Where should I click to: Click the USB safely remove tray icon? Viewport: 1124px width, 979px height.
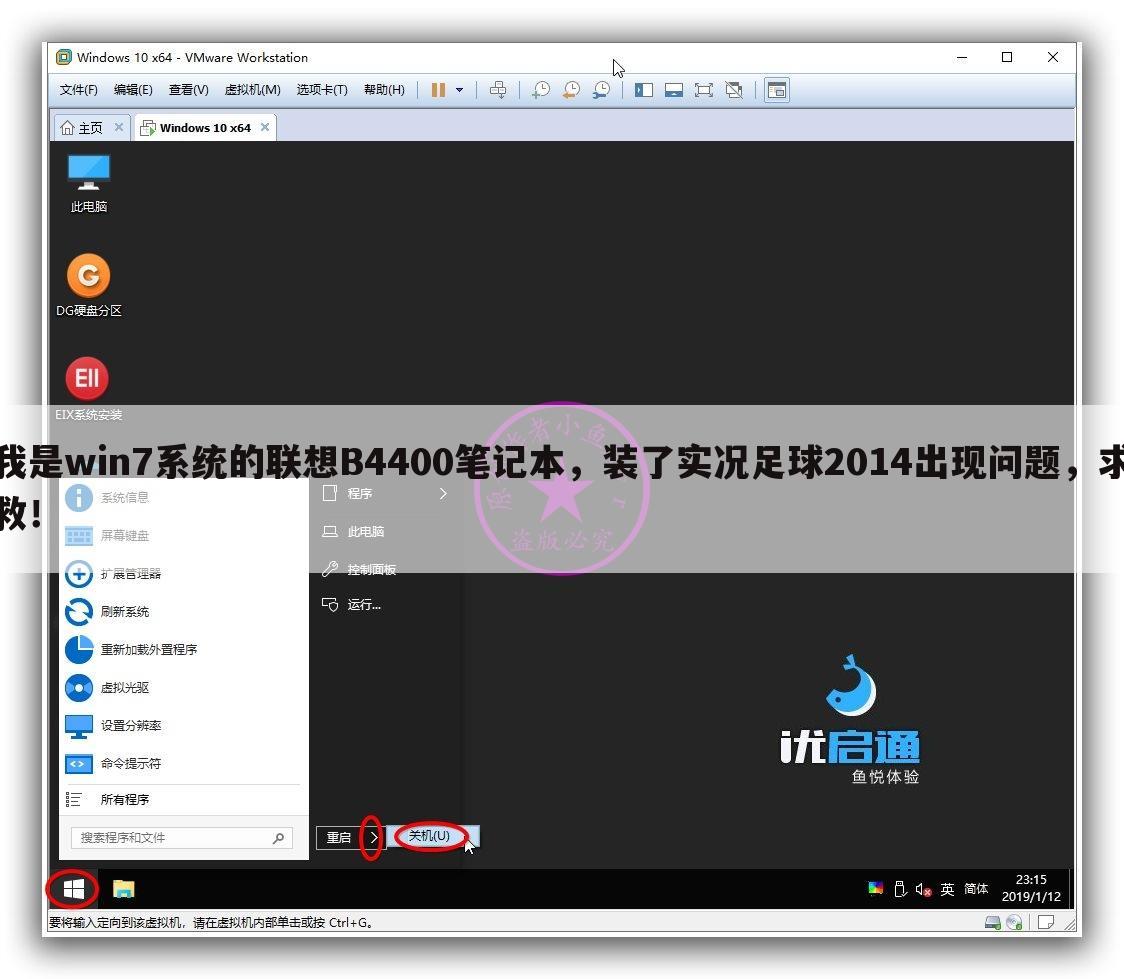click(x=900, y=889)
